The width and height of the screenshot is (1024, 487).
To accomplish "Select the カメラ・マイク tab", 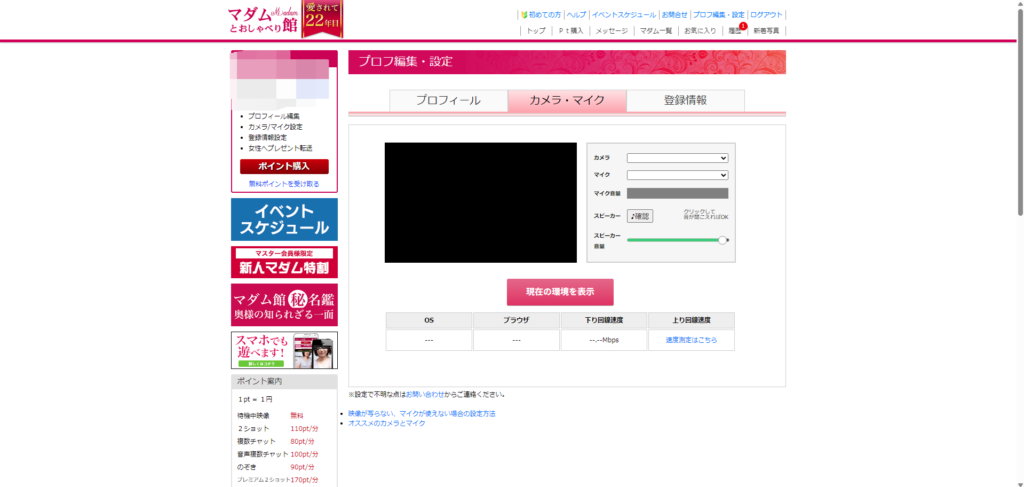I will pyautogui.click(x=567, y=101).
